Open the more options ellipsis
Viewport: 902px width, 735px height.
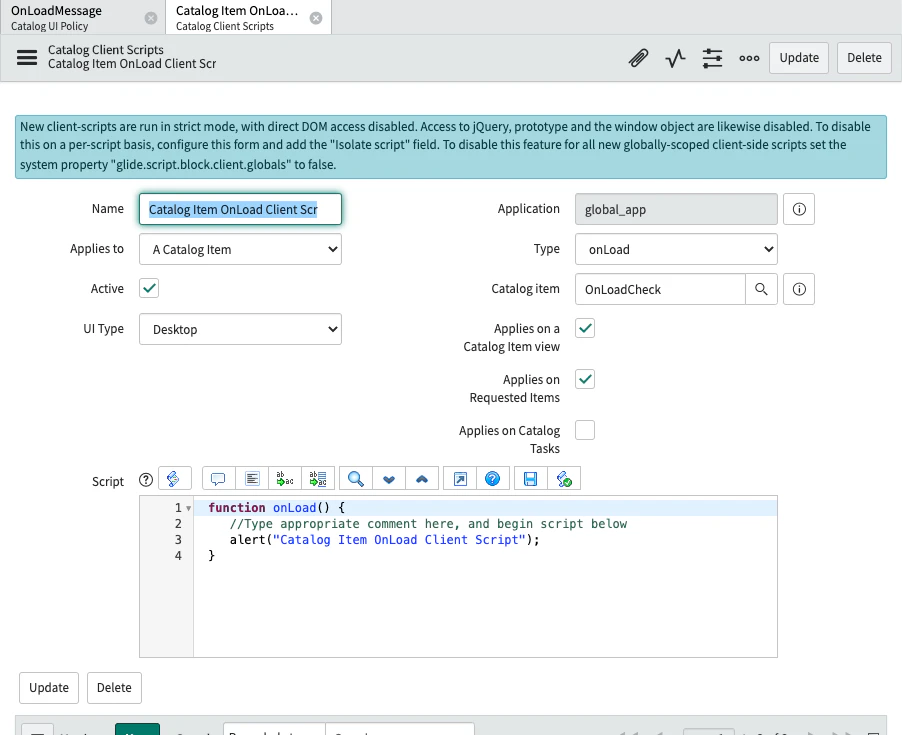pos(749,58)
